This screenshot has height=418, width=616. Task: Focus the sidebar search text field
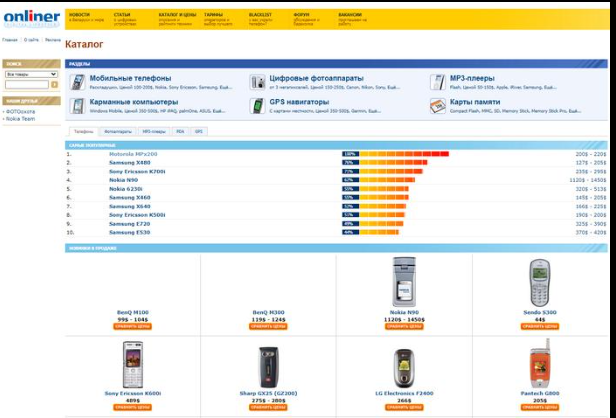pyautogui.click(x=27, y=84)
